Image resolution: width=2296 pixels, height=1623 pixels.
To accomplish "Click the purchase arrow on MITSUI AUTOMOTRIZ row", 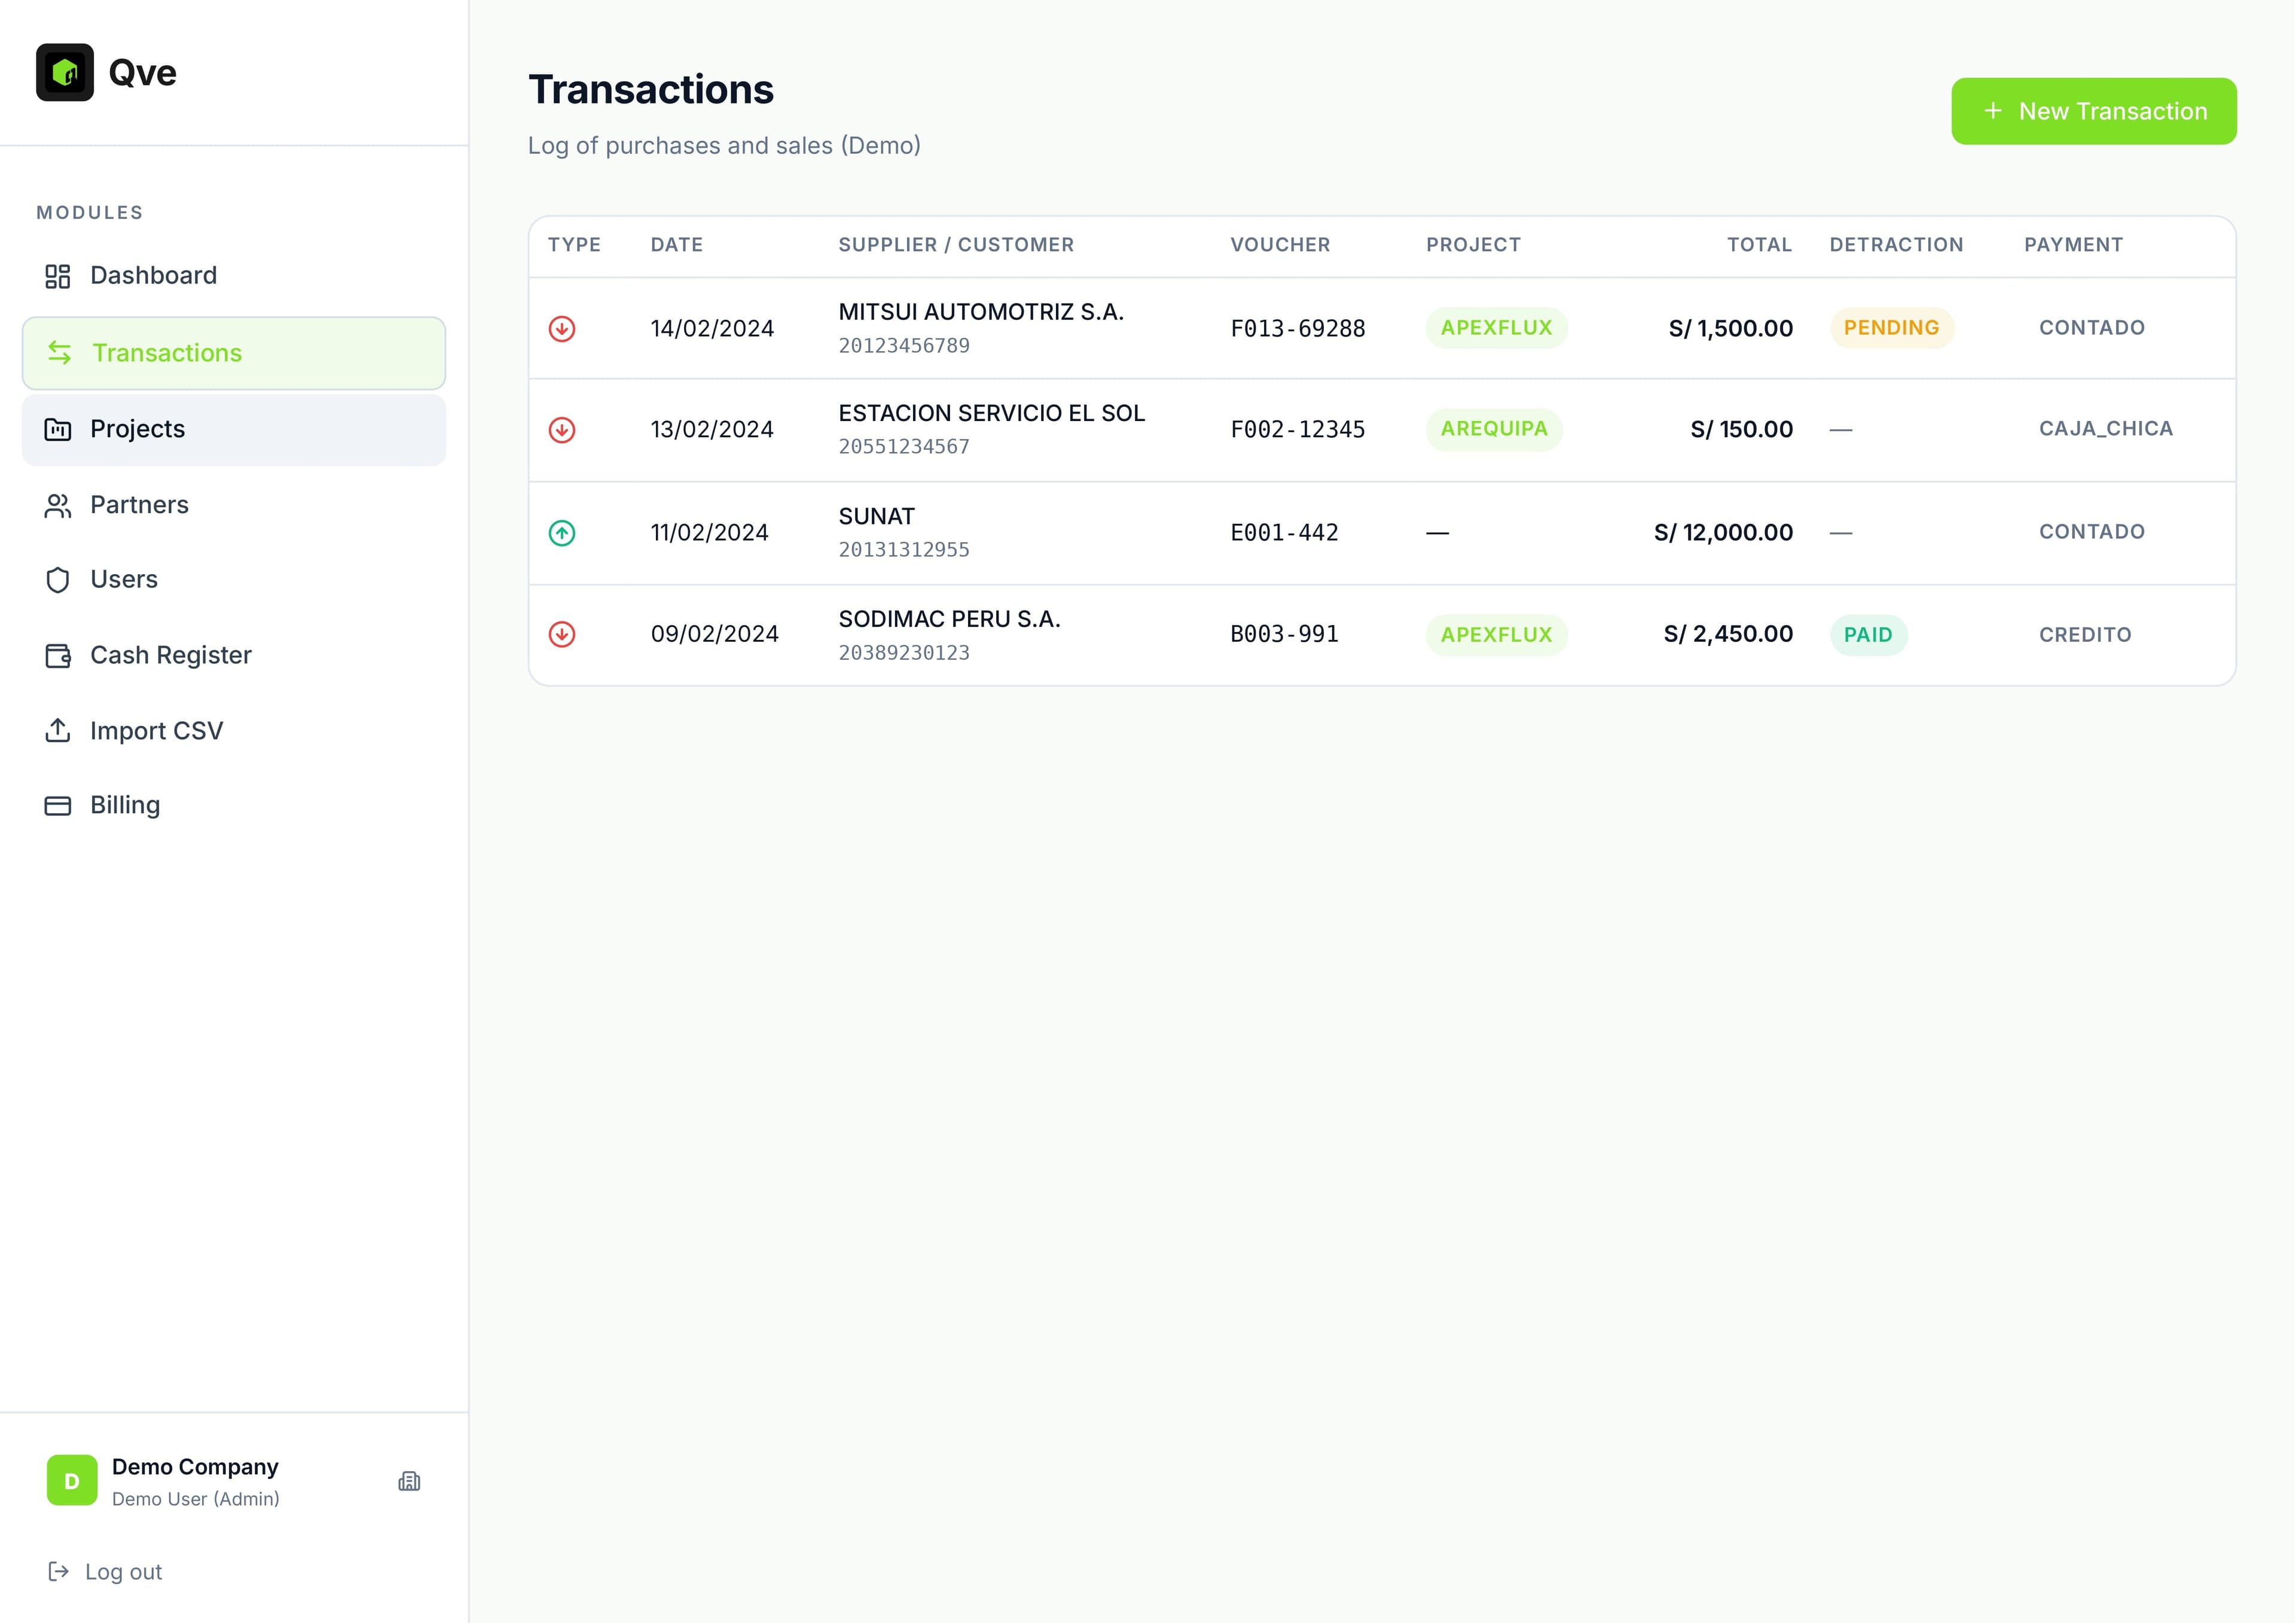I will tap(562, 328).
